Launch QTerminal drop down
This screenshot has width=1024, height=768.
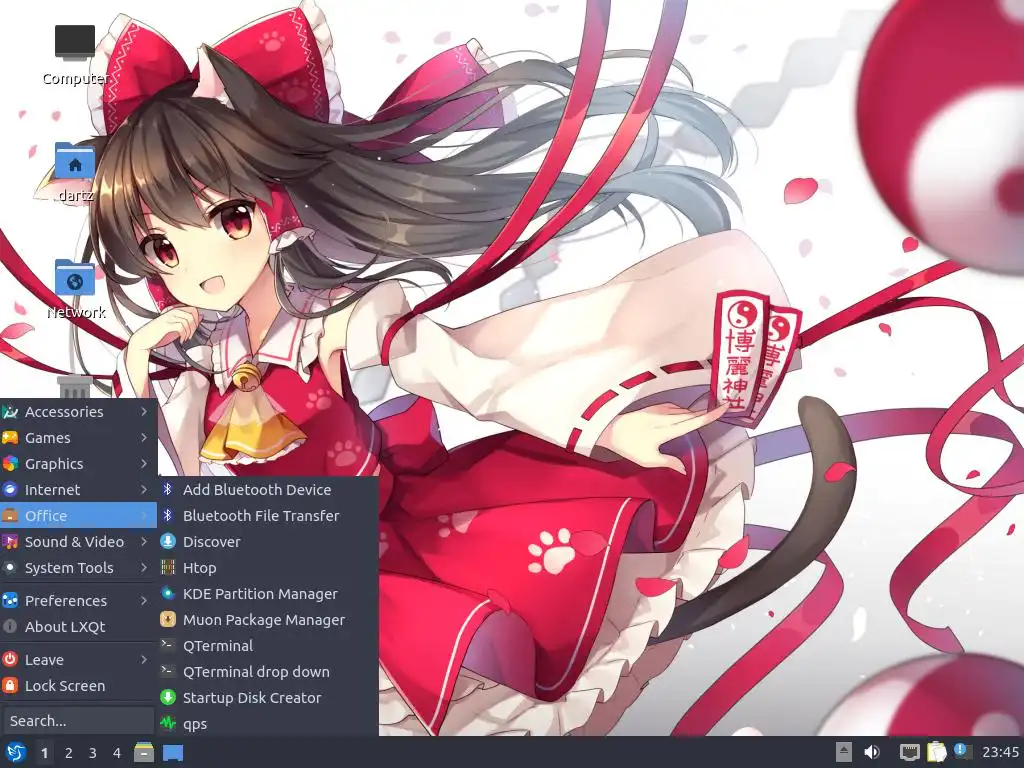[x=268, y=672]
